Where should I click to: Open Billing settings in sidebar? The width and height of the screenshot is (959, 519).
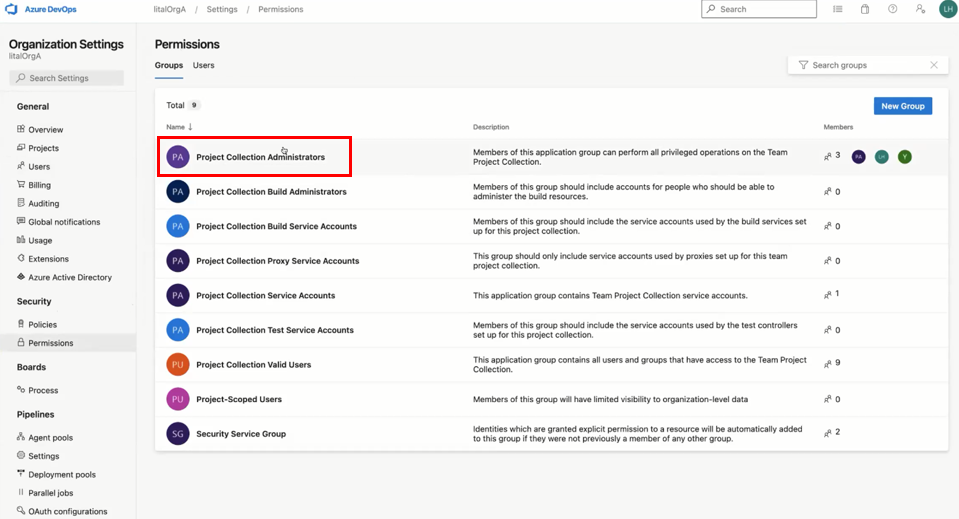click(x=39, y=185)
